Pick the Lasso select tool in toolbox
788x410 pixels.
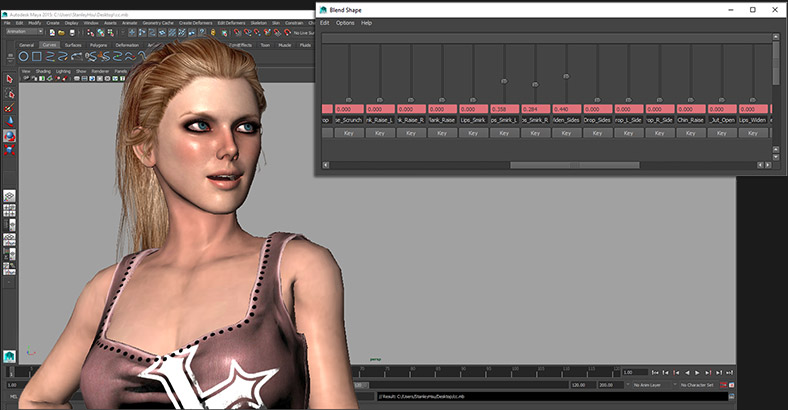[9, 93]
